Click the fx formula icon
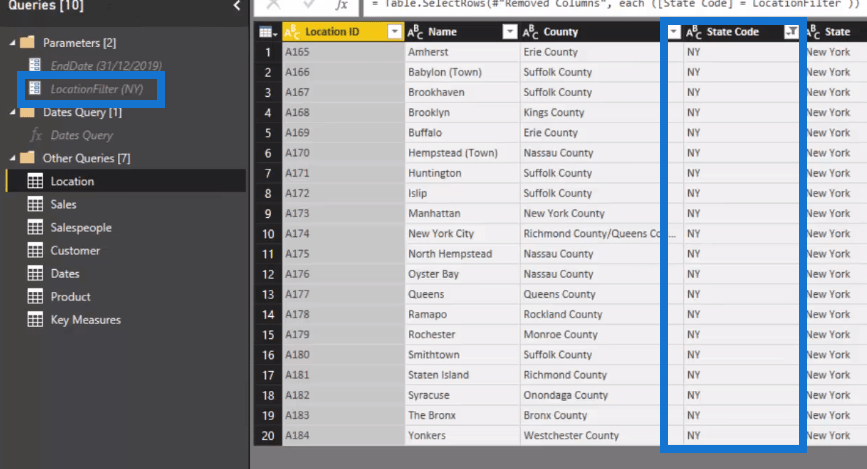Image resolution: width=867 pixels, height=469 pixels. pyautogui.click(x=341, y=4)
